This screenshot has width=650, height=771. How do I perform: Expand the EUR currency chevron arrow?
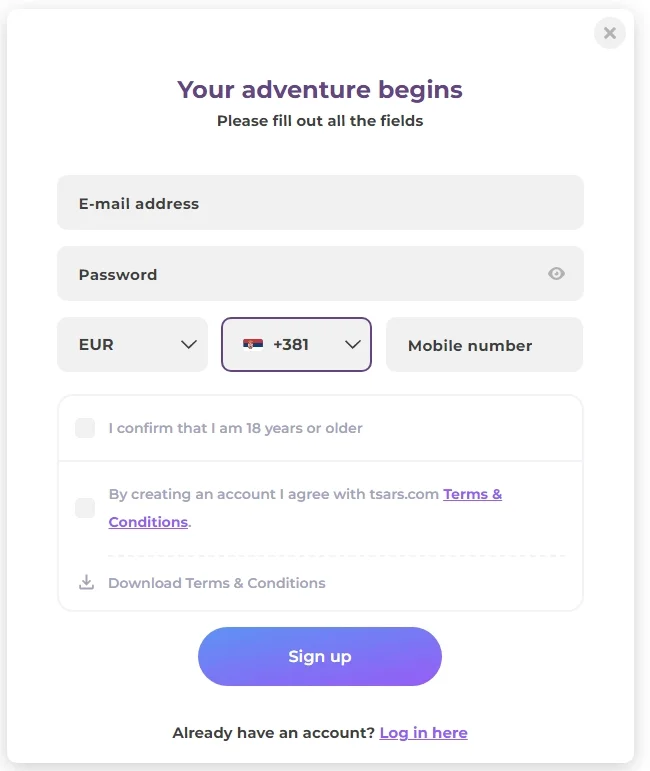coord(188,345)
